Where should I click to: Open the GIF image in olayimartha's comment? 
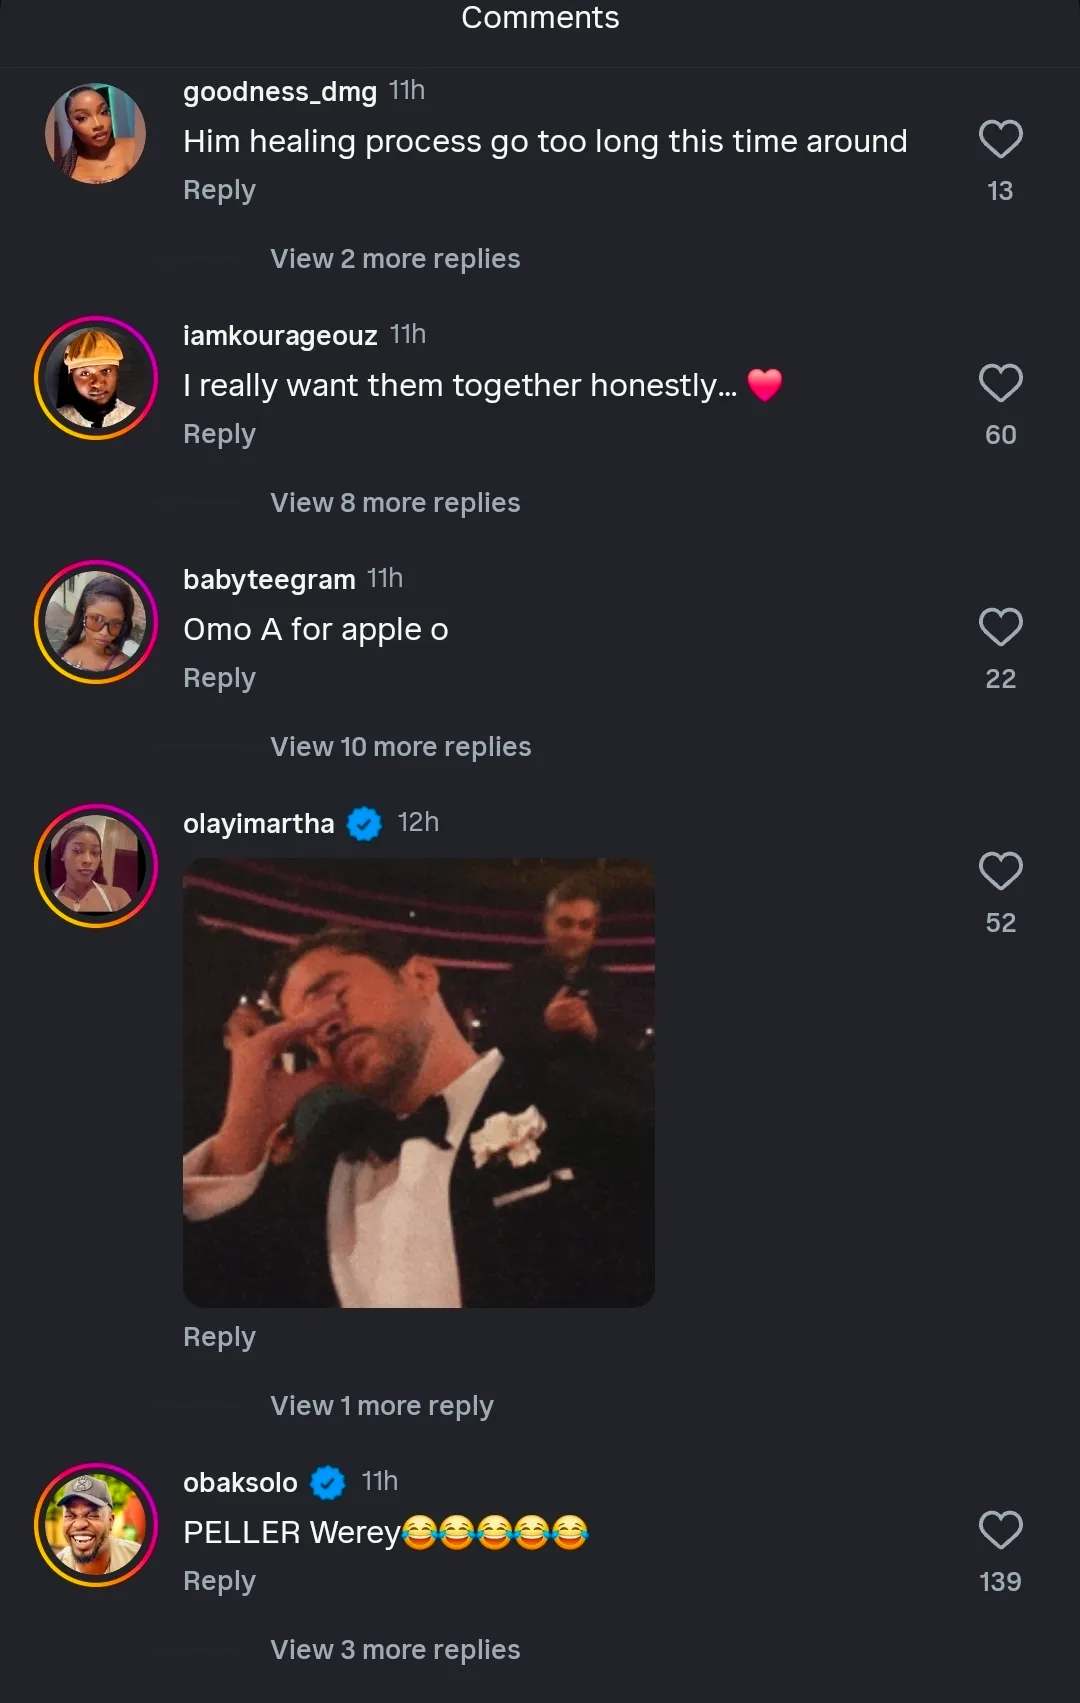[x=419, y=1083]
